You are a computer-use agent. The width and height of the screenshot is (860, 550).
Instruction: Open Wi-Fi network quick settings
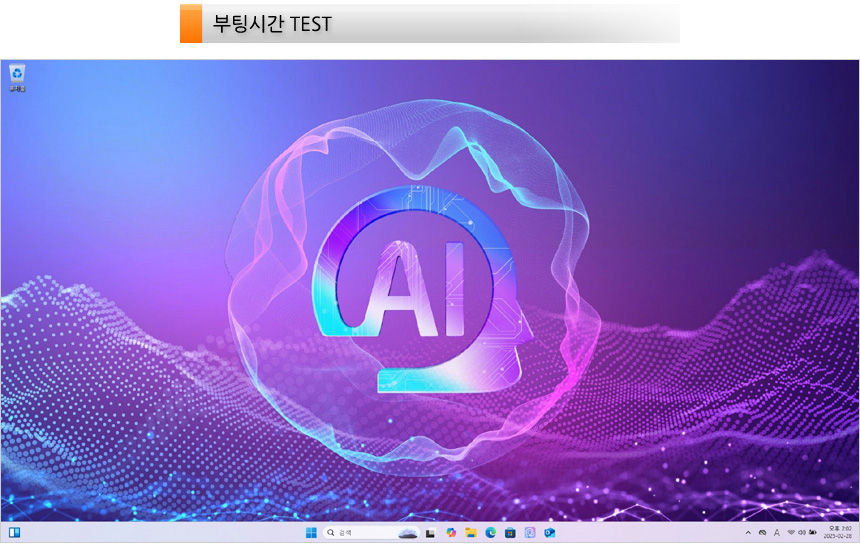(x=790, y=532)
